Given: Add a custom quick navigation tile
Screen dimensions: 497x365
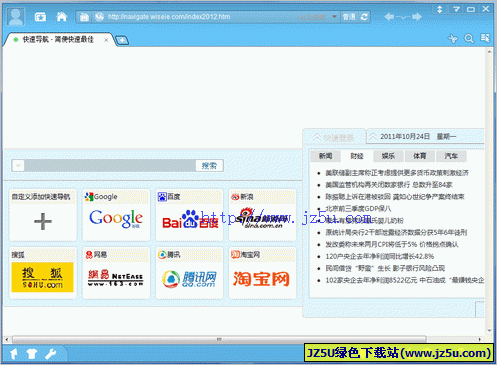Looking at the screenshot, I should (43, 215).
